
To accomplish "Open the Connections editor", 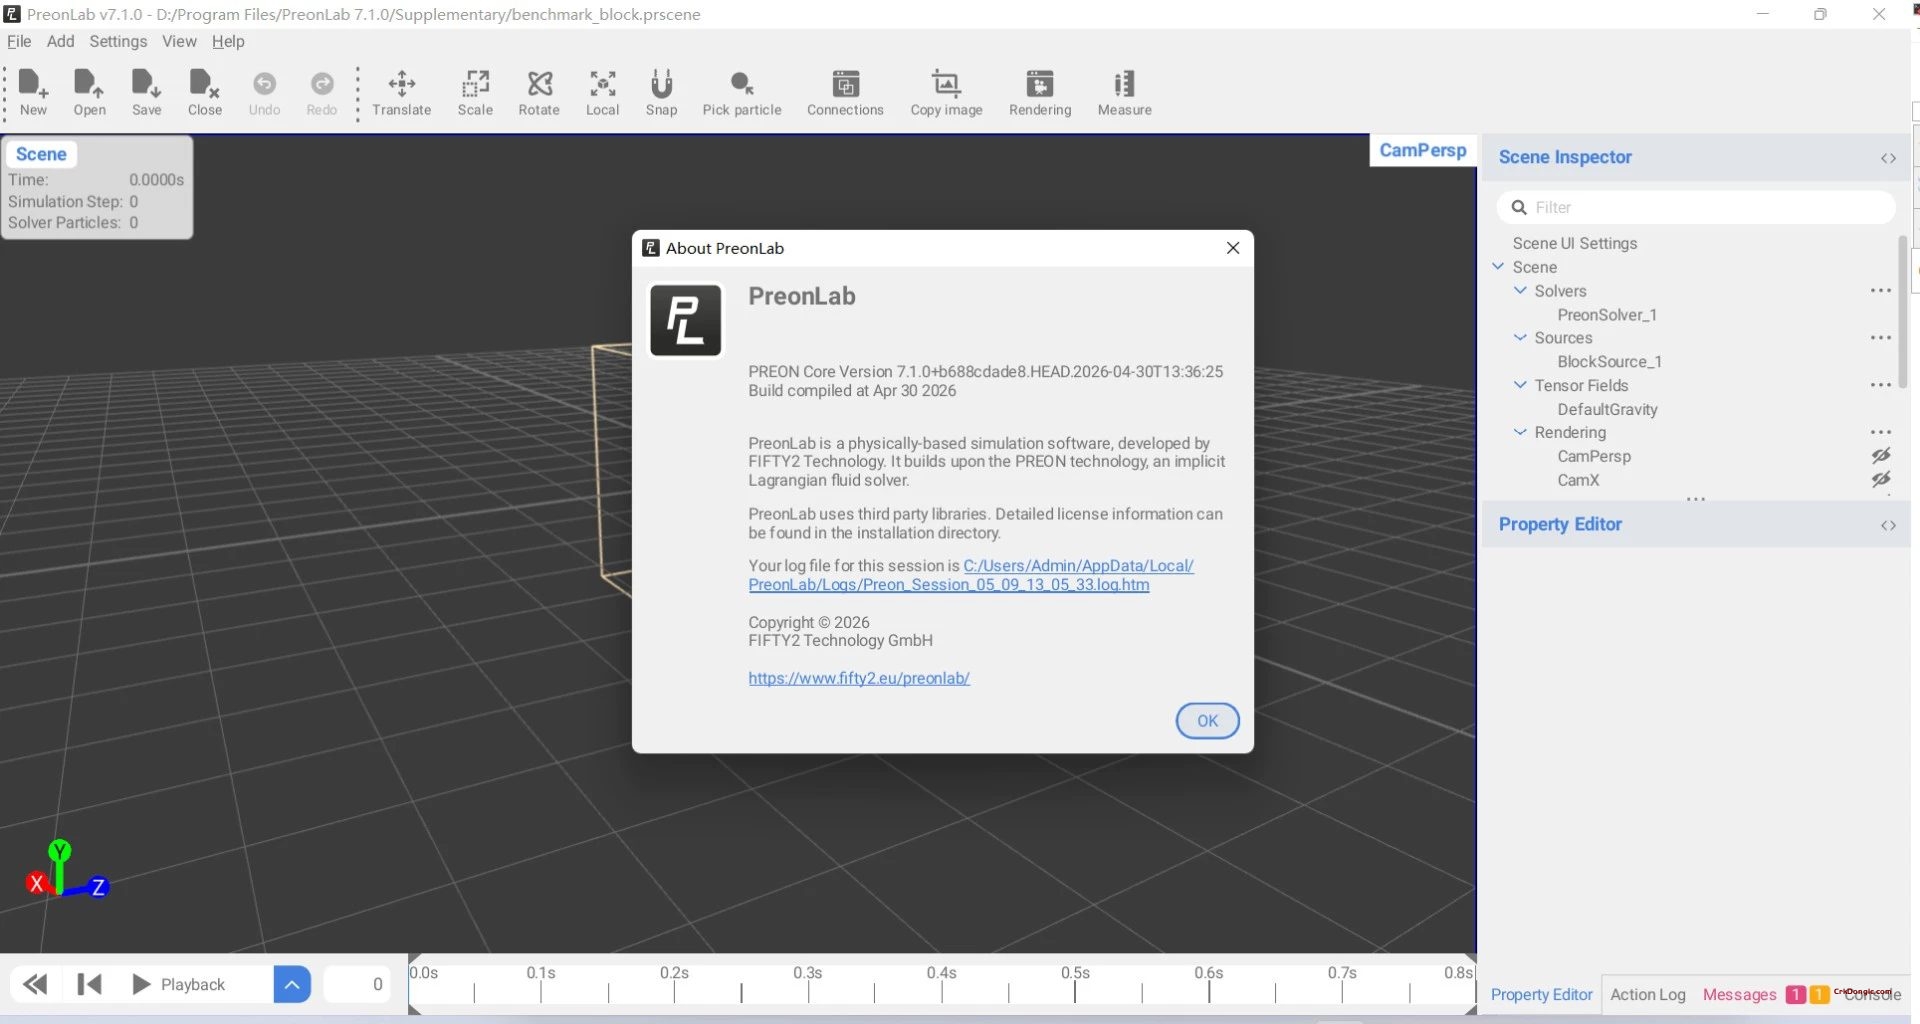I will tap(845, 93).
